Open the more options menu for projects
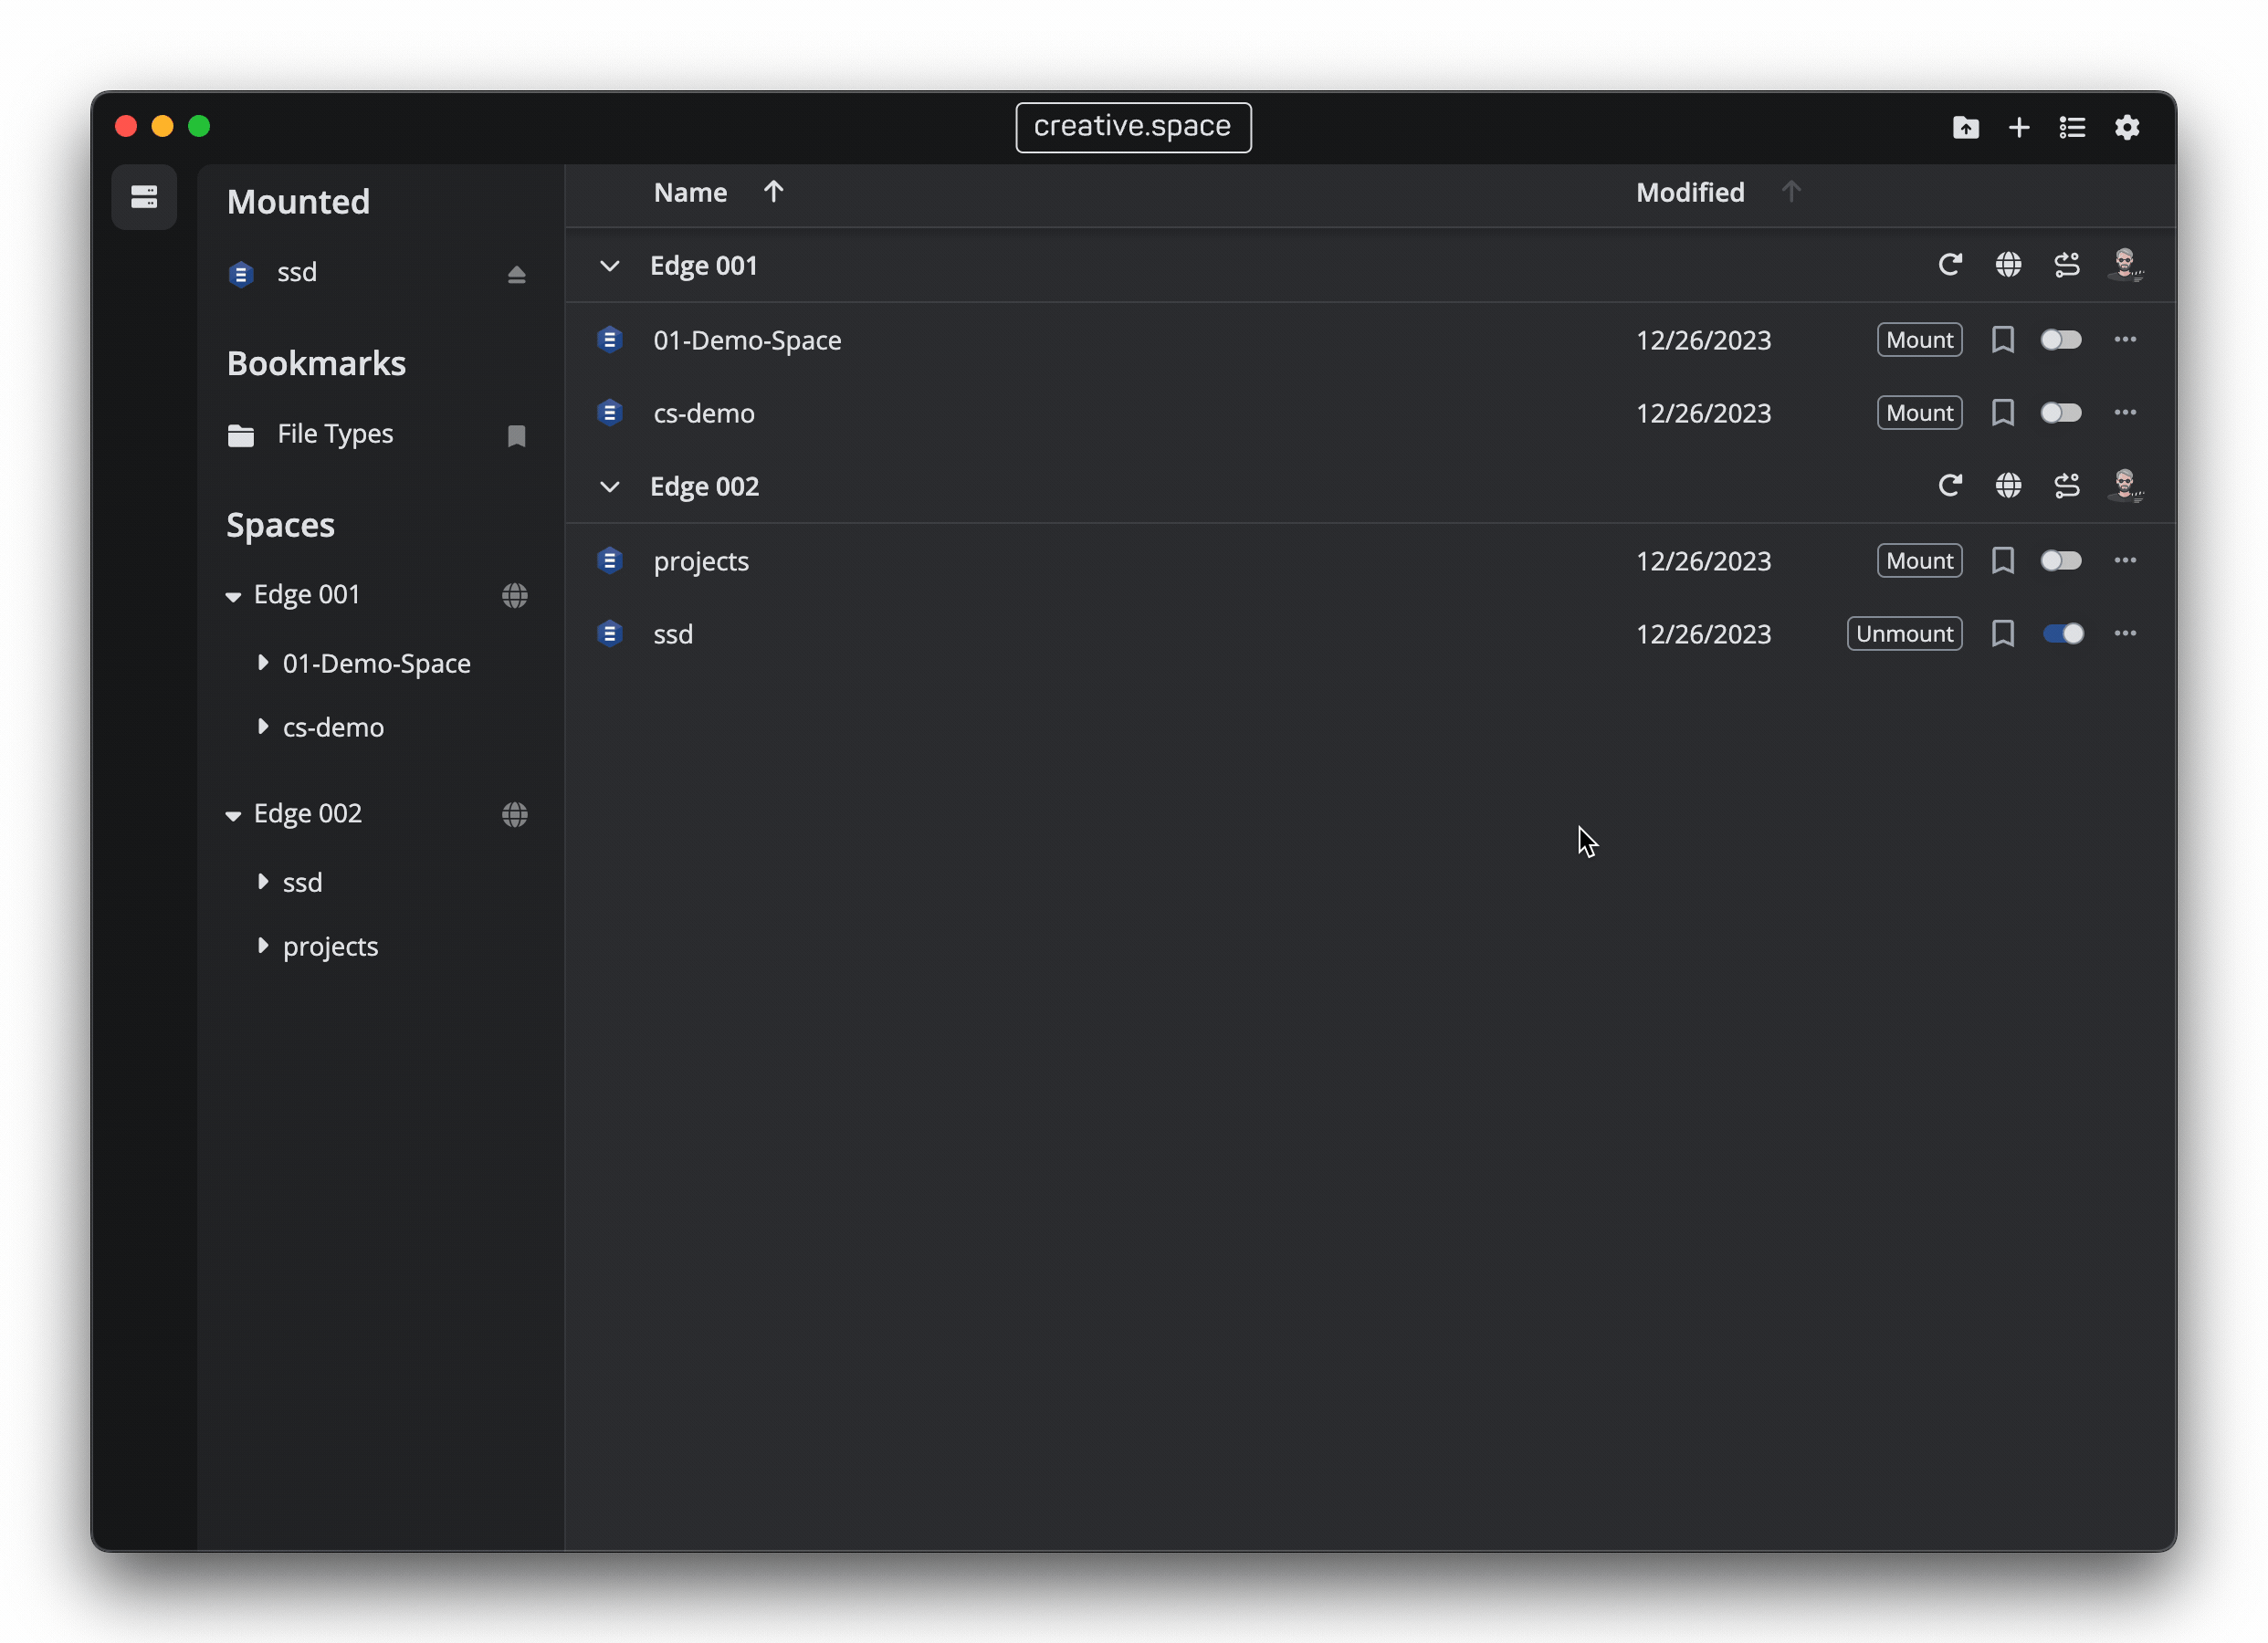The image size is (2268, 1643). 2124,561
